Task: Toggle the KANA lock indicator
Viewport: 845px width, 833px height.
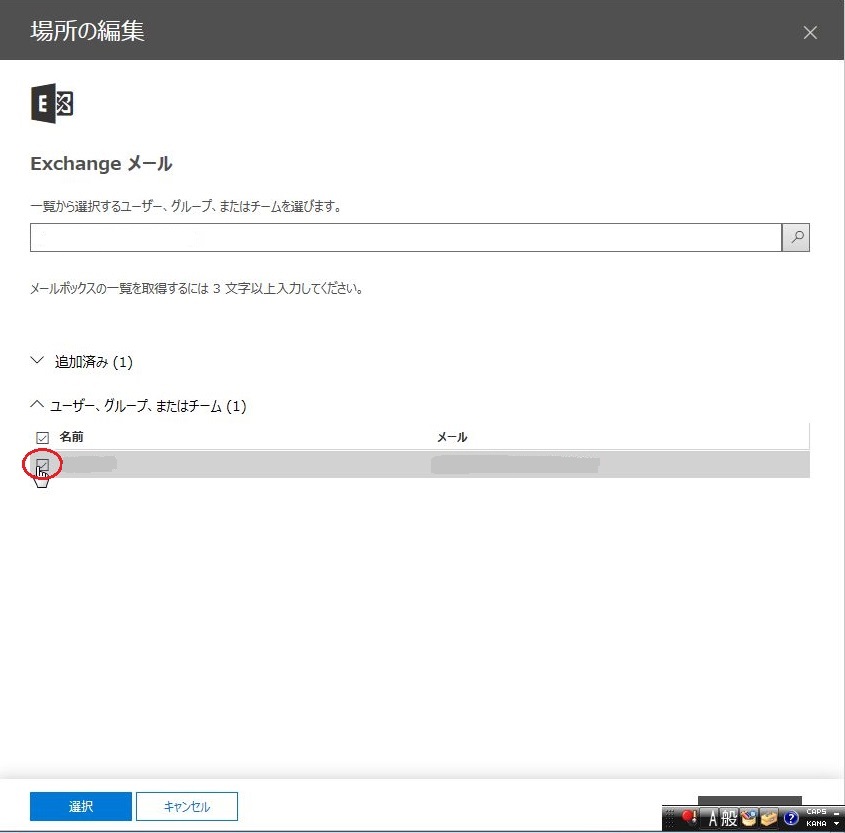Action: [815, 824]
